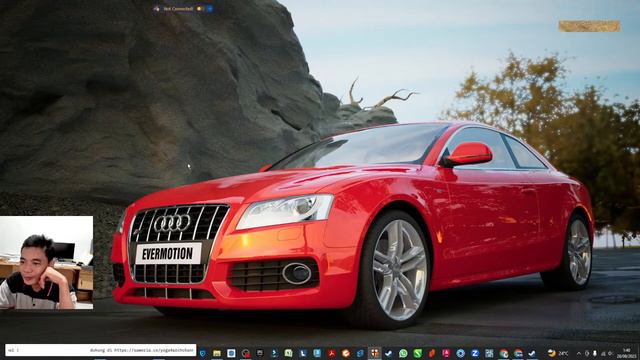Screen dimensions: 640x360
Task: Open the terminal arrow taskbar icon
Action: click(275, 353)
